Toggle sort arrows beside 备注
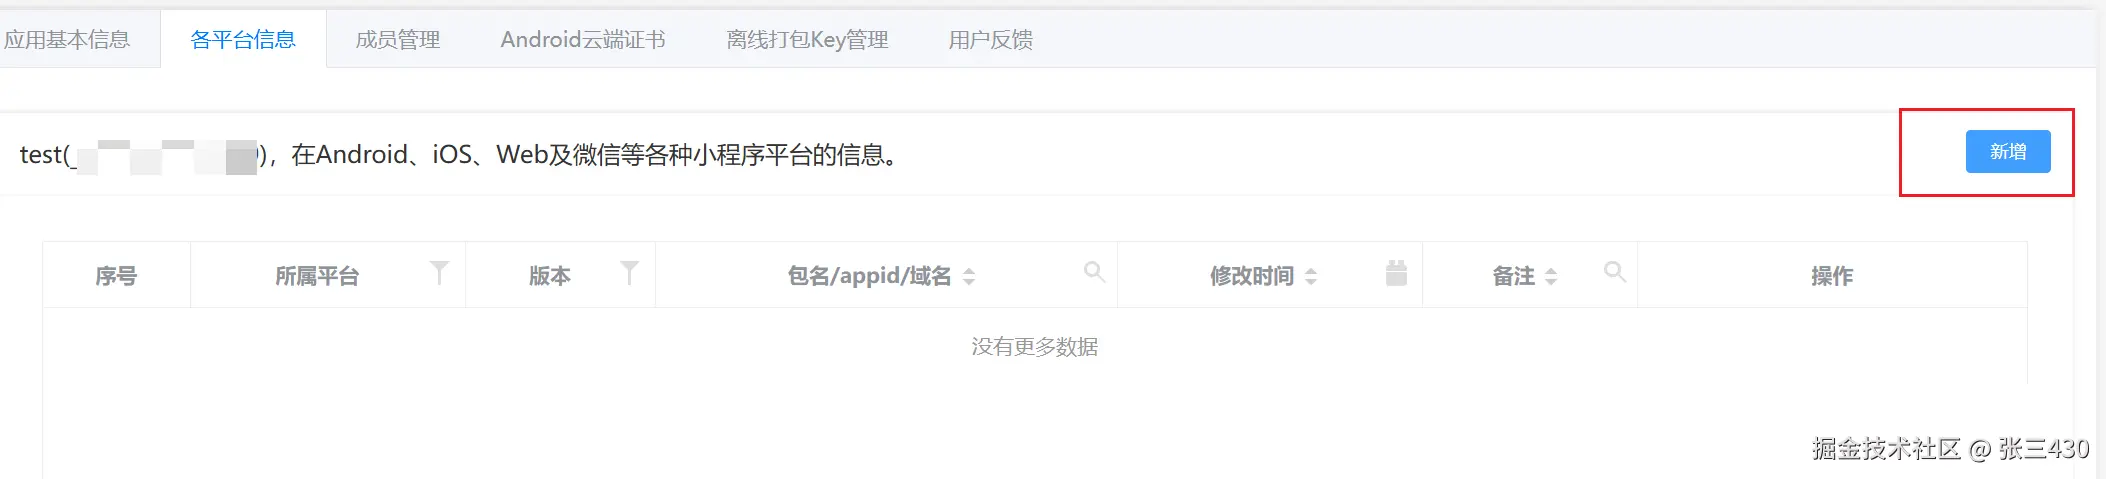This screenshot has height=479, width=2106. click(x=1550, y=277)
